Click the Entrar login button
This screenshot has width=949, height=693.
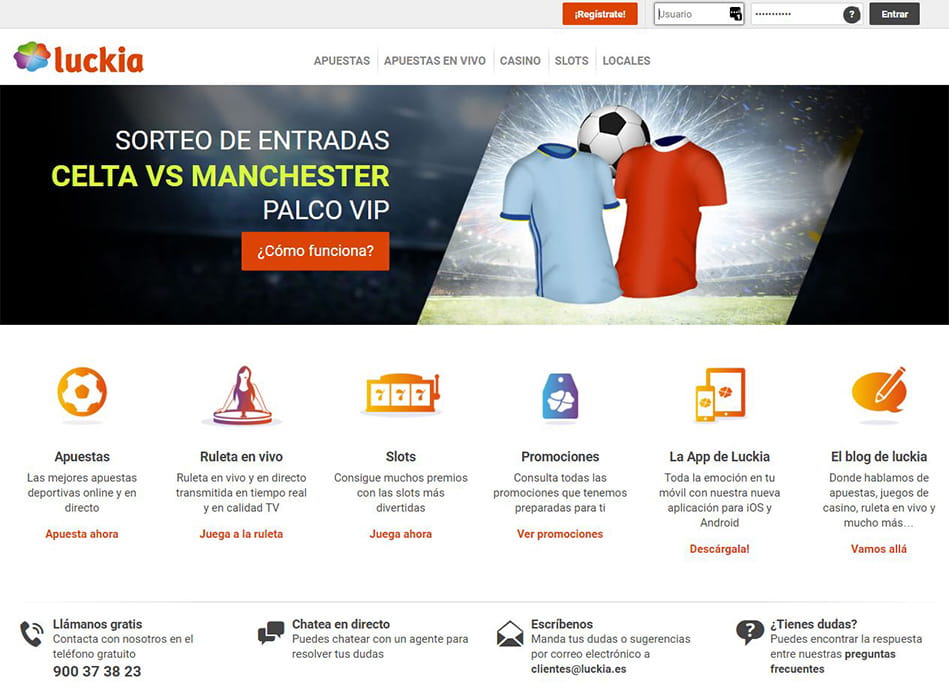click(x=895, y=14)
